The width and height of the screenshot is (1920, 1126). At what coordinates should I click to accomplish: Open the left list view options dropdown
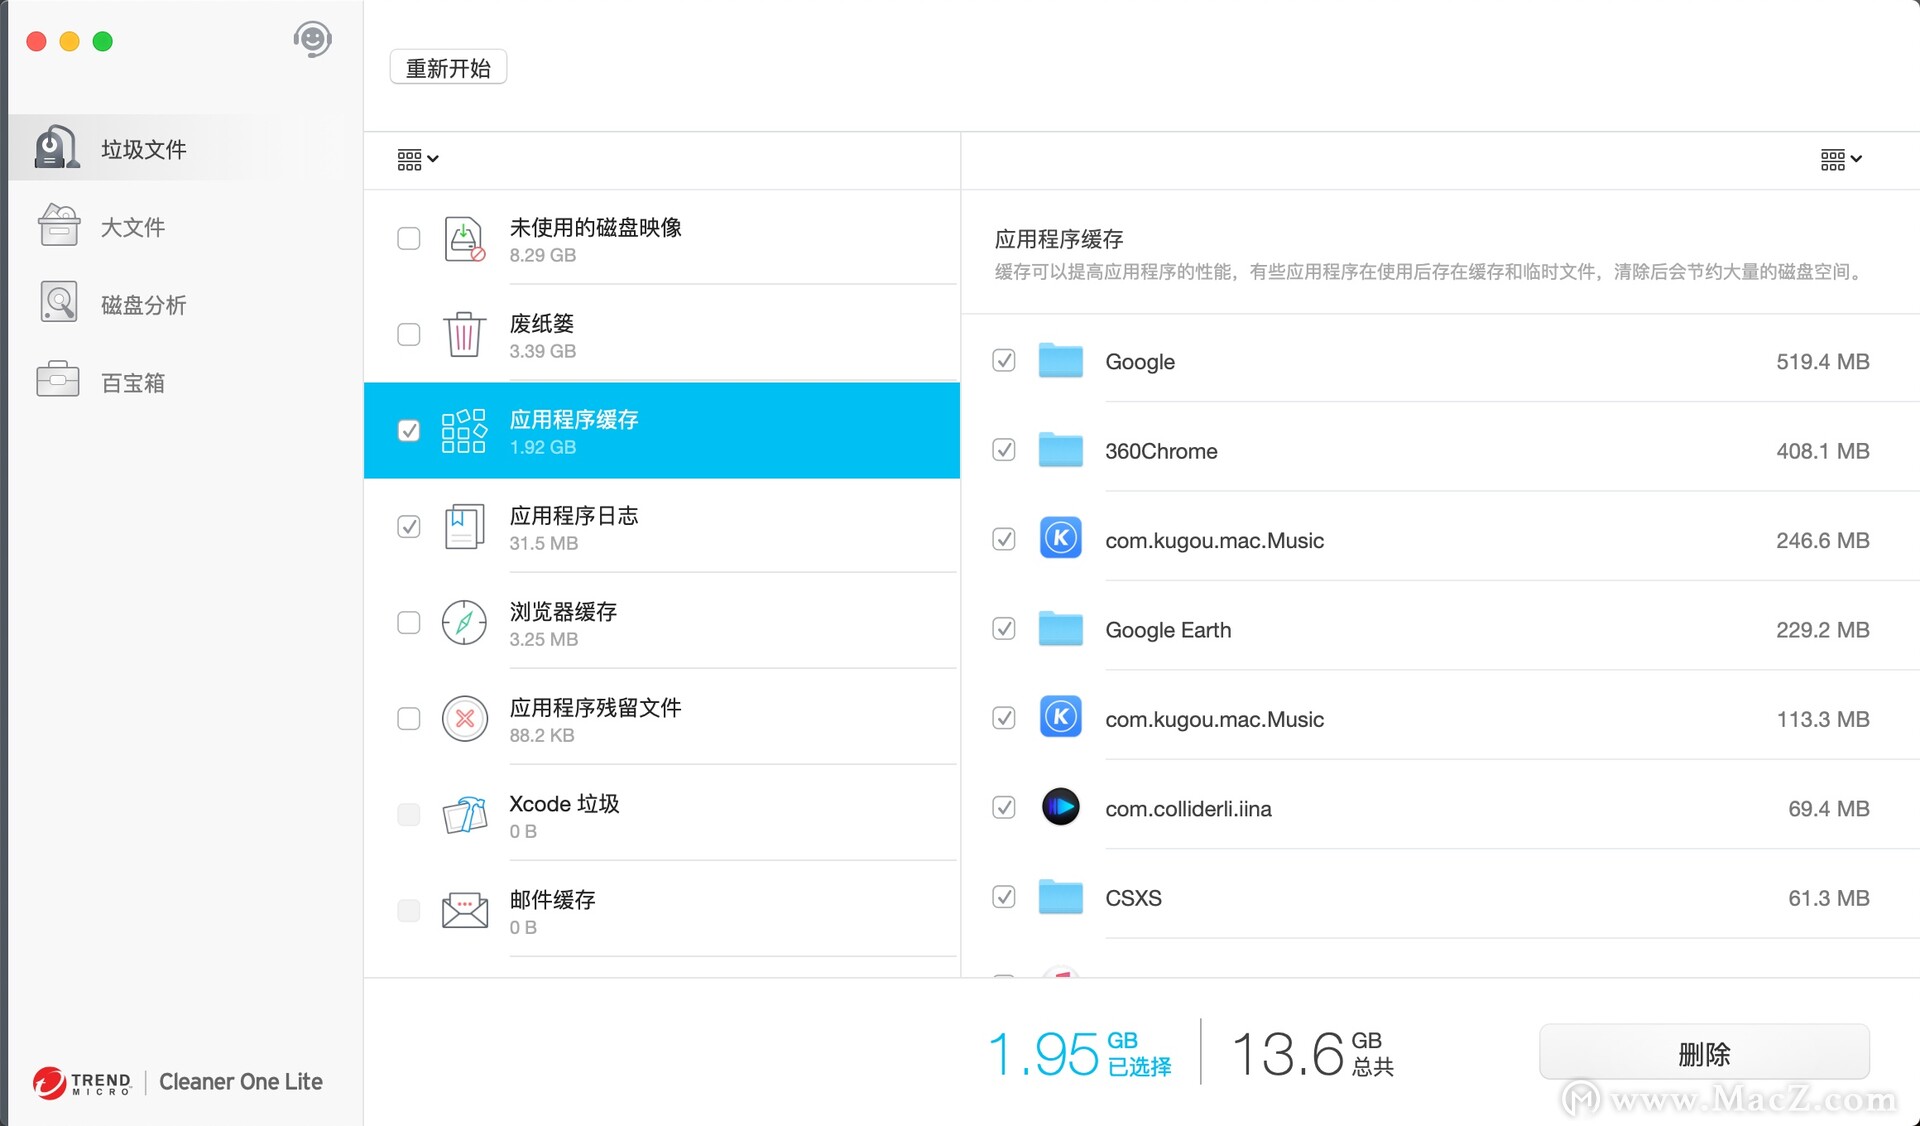click(416, 159)
